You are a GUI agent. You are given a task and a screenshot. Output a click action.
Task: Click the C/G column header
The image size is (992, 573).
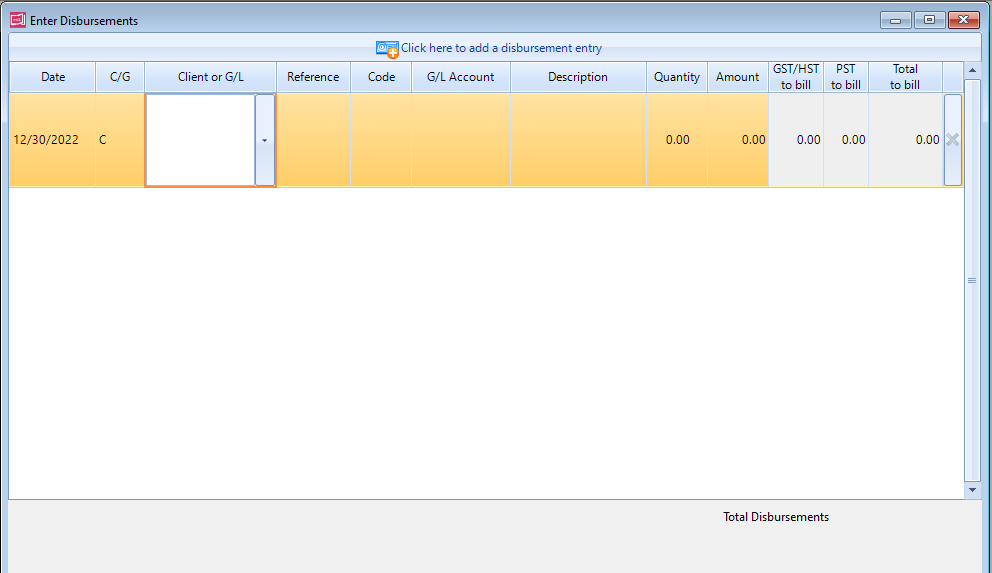[120, 77]
